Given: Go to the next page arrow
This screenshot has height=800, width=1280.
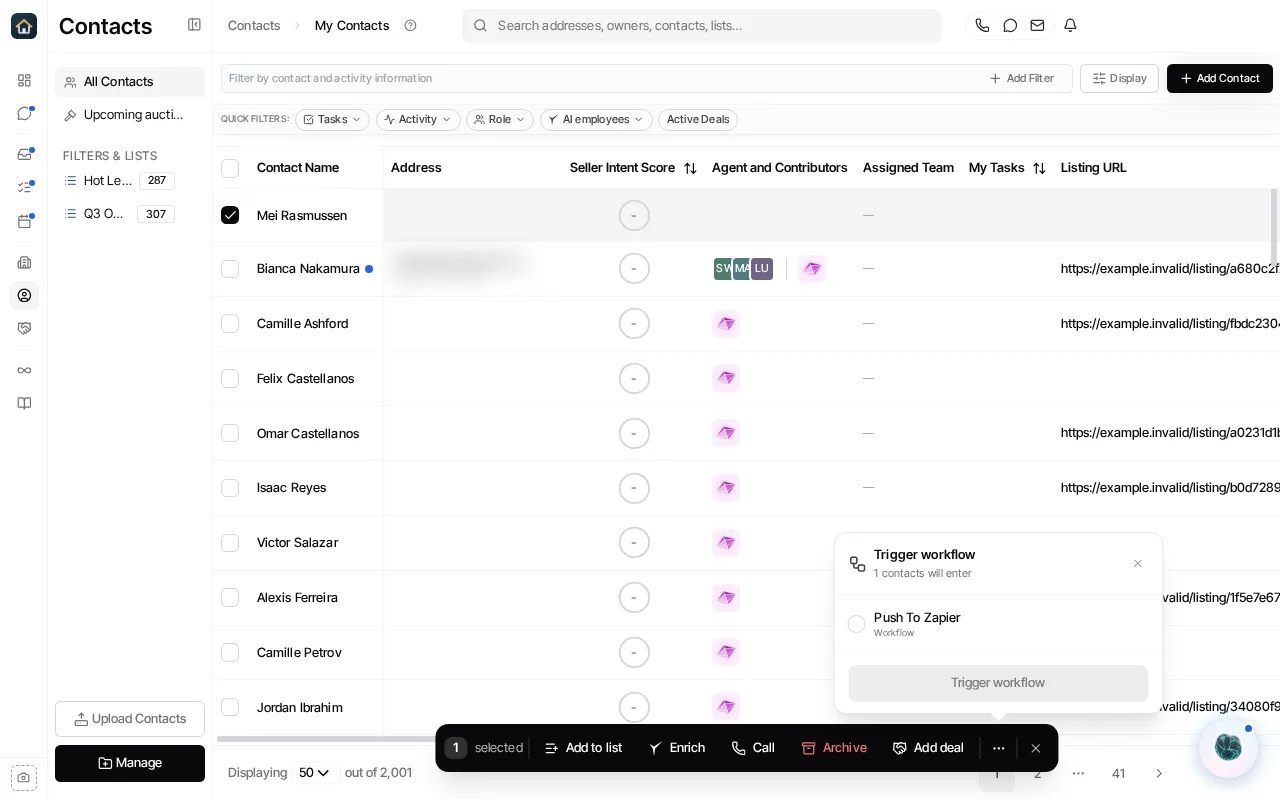Looking at the screenshot, I should point(1159,773).
